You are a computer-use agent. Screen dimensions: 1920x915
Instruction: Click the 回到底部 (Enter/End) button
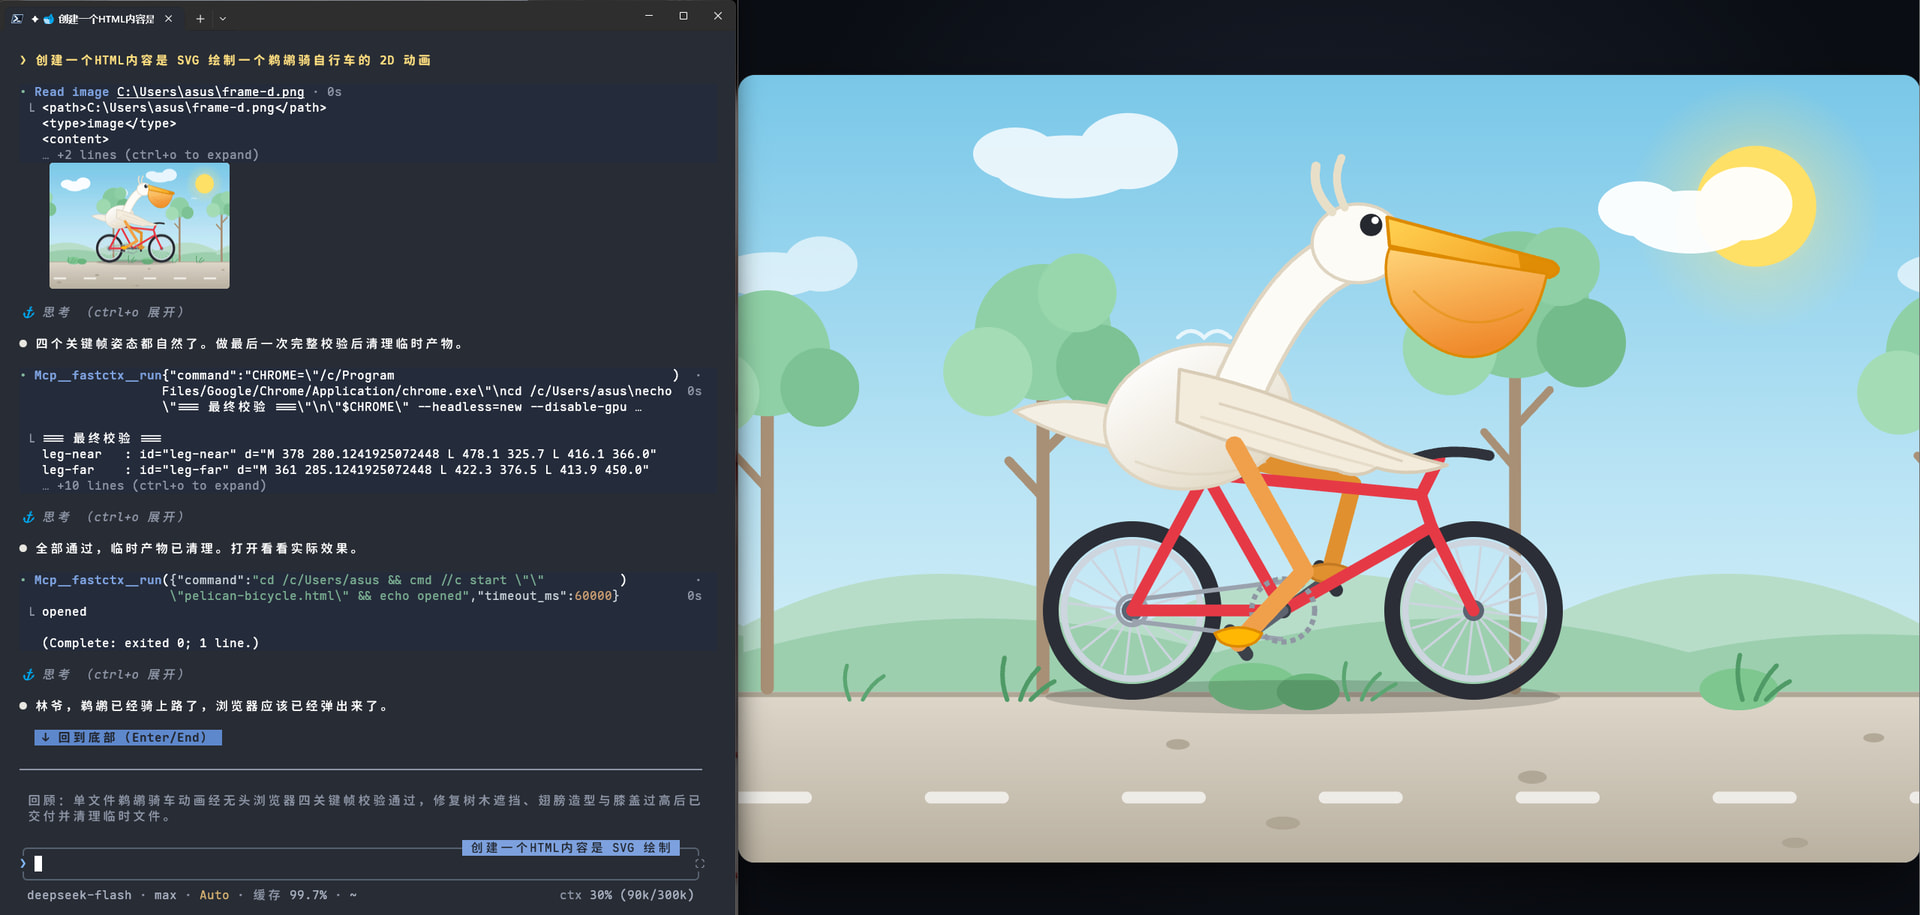[x=128, y=737]
